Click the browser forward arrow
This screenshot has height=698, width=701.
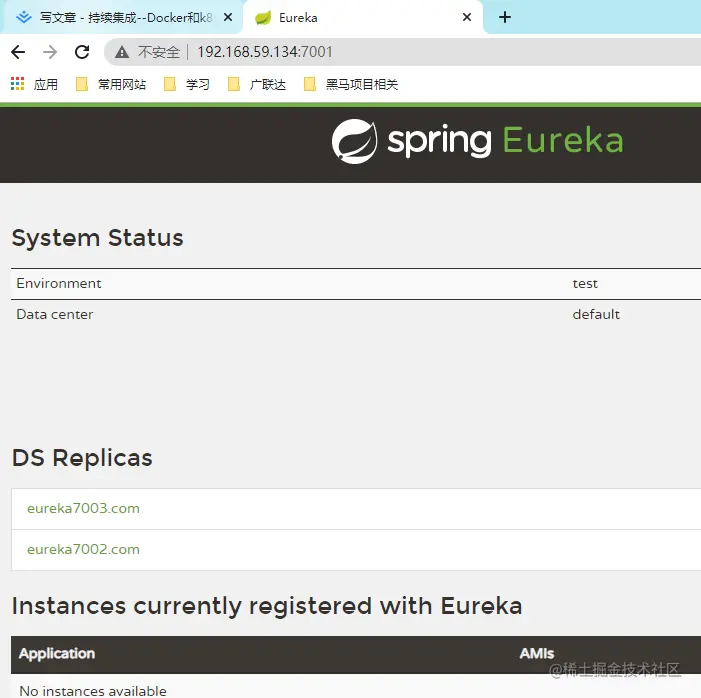[50, 52]
